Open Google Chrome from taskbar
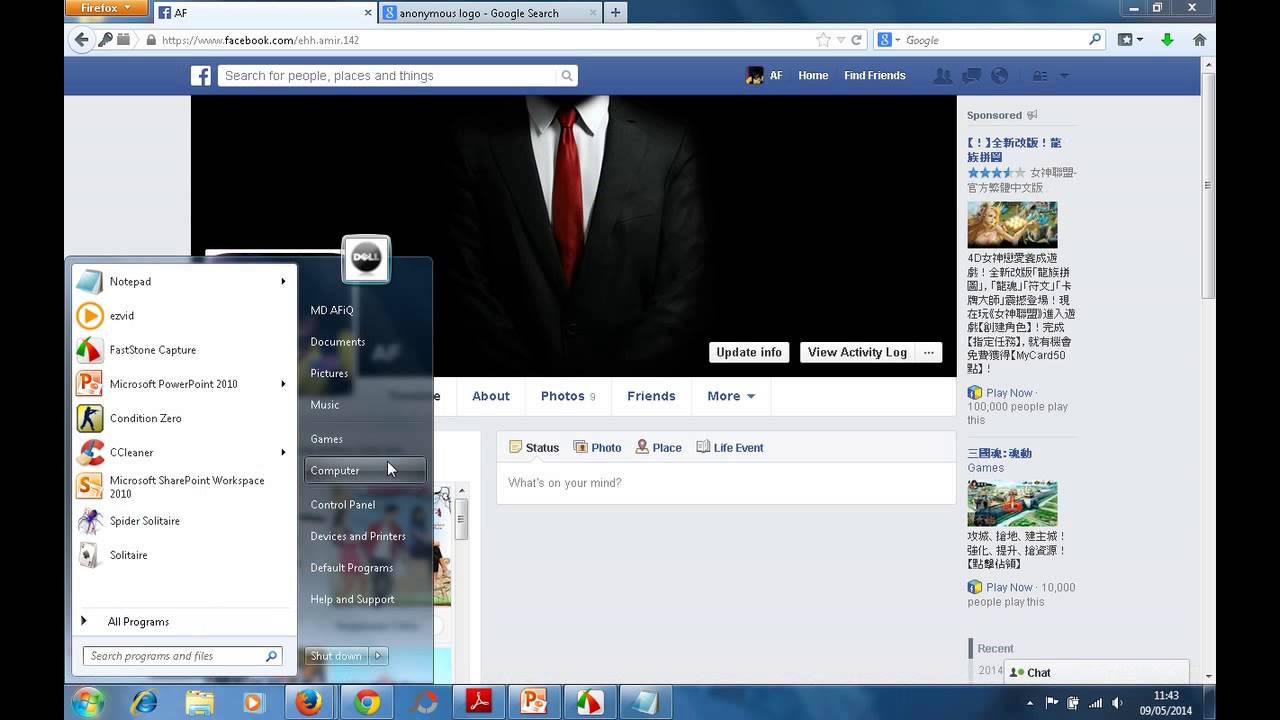 point(367,703)
